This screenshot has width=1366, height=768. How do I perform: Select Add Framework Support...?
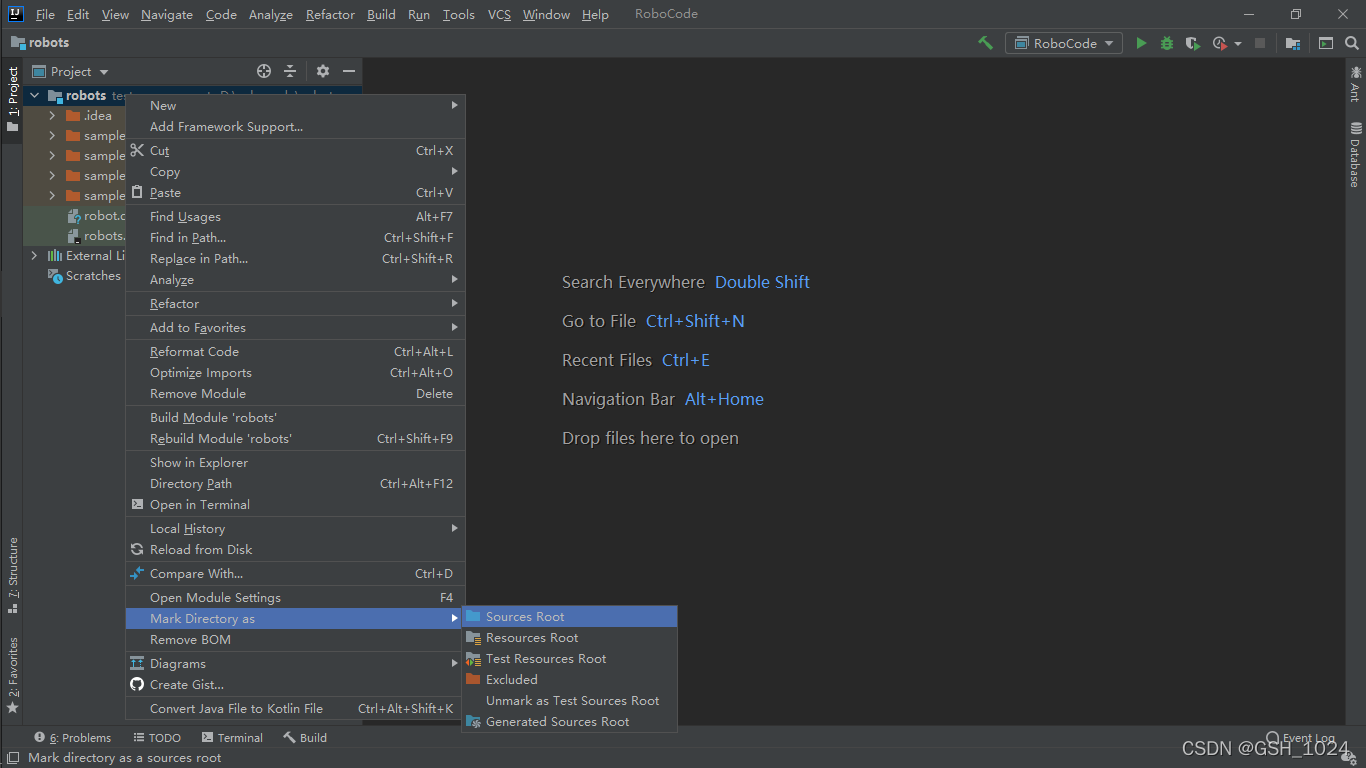295,127
